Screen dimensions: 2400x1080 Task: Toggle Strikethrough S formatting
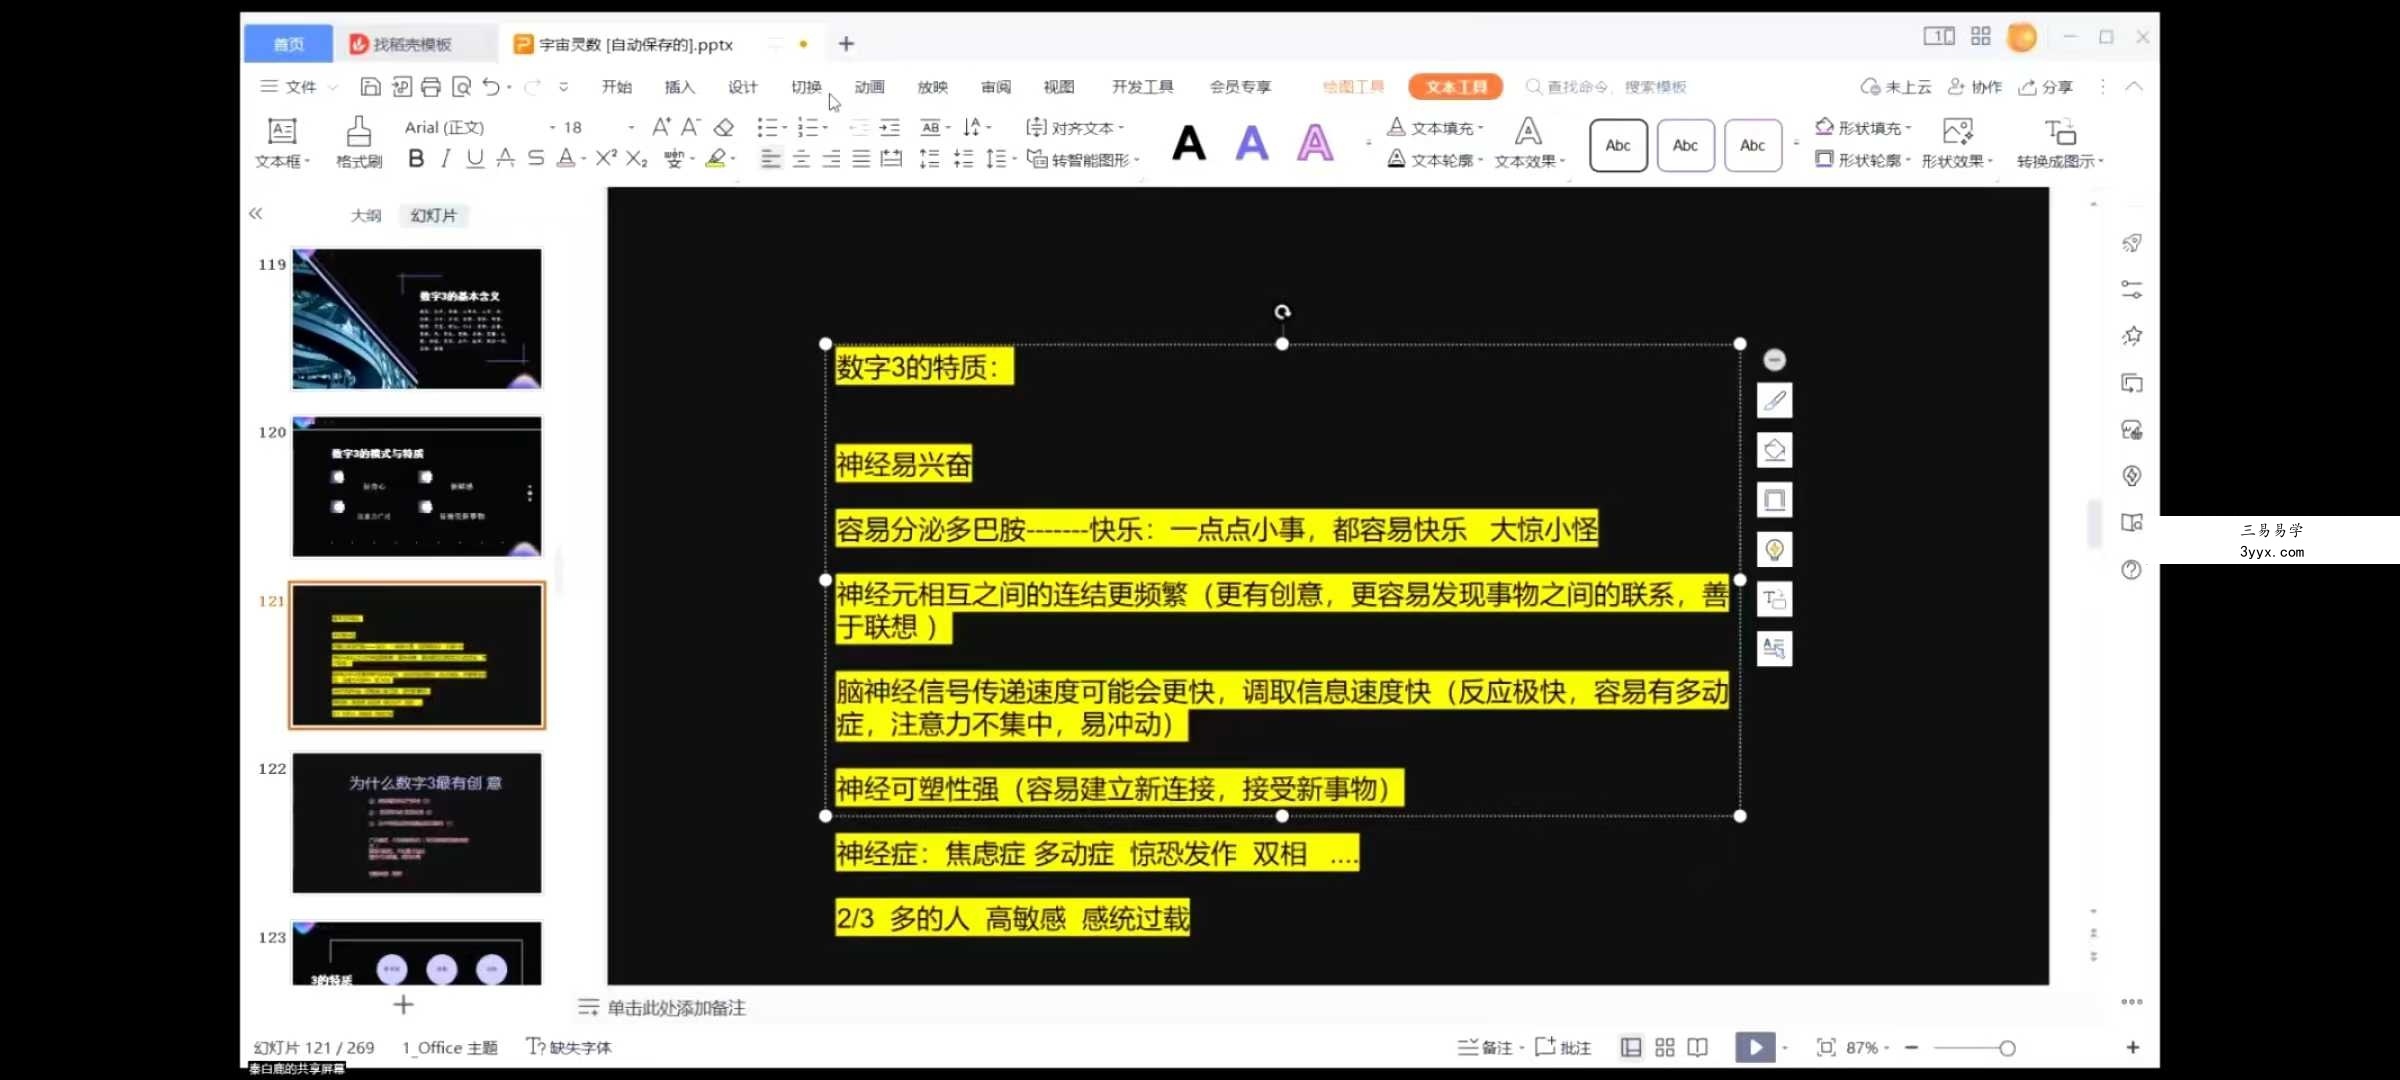(x=536, y=158)
